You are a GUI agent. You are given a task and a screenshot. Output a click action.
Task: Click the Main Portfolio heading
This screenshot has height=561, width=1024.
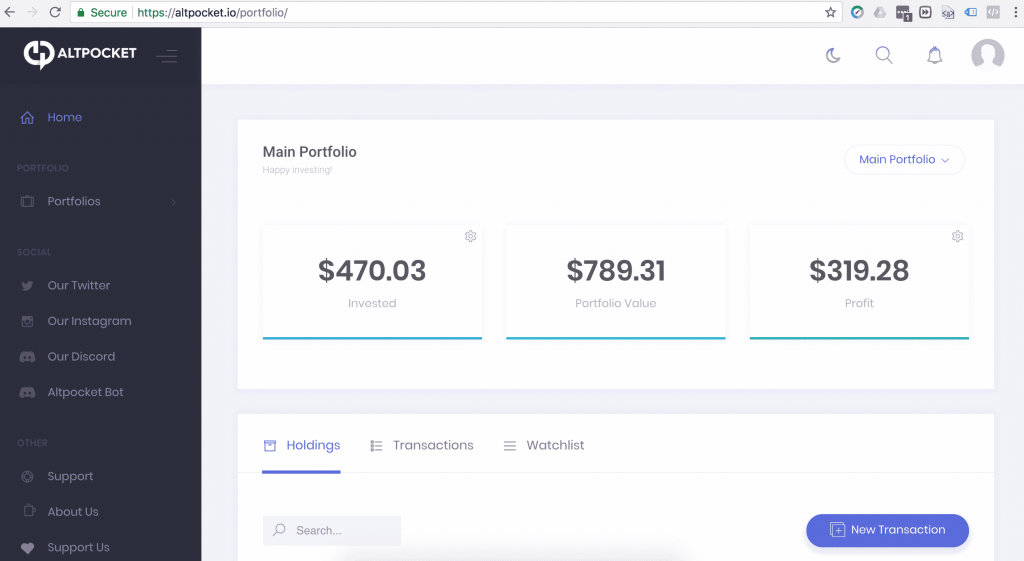coord(310,152)
